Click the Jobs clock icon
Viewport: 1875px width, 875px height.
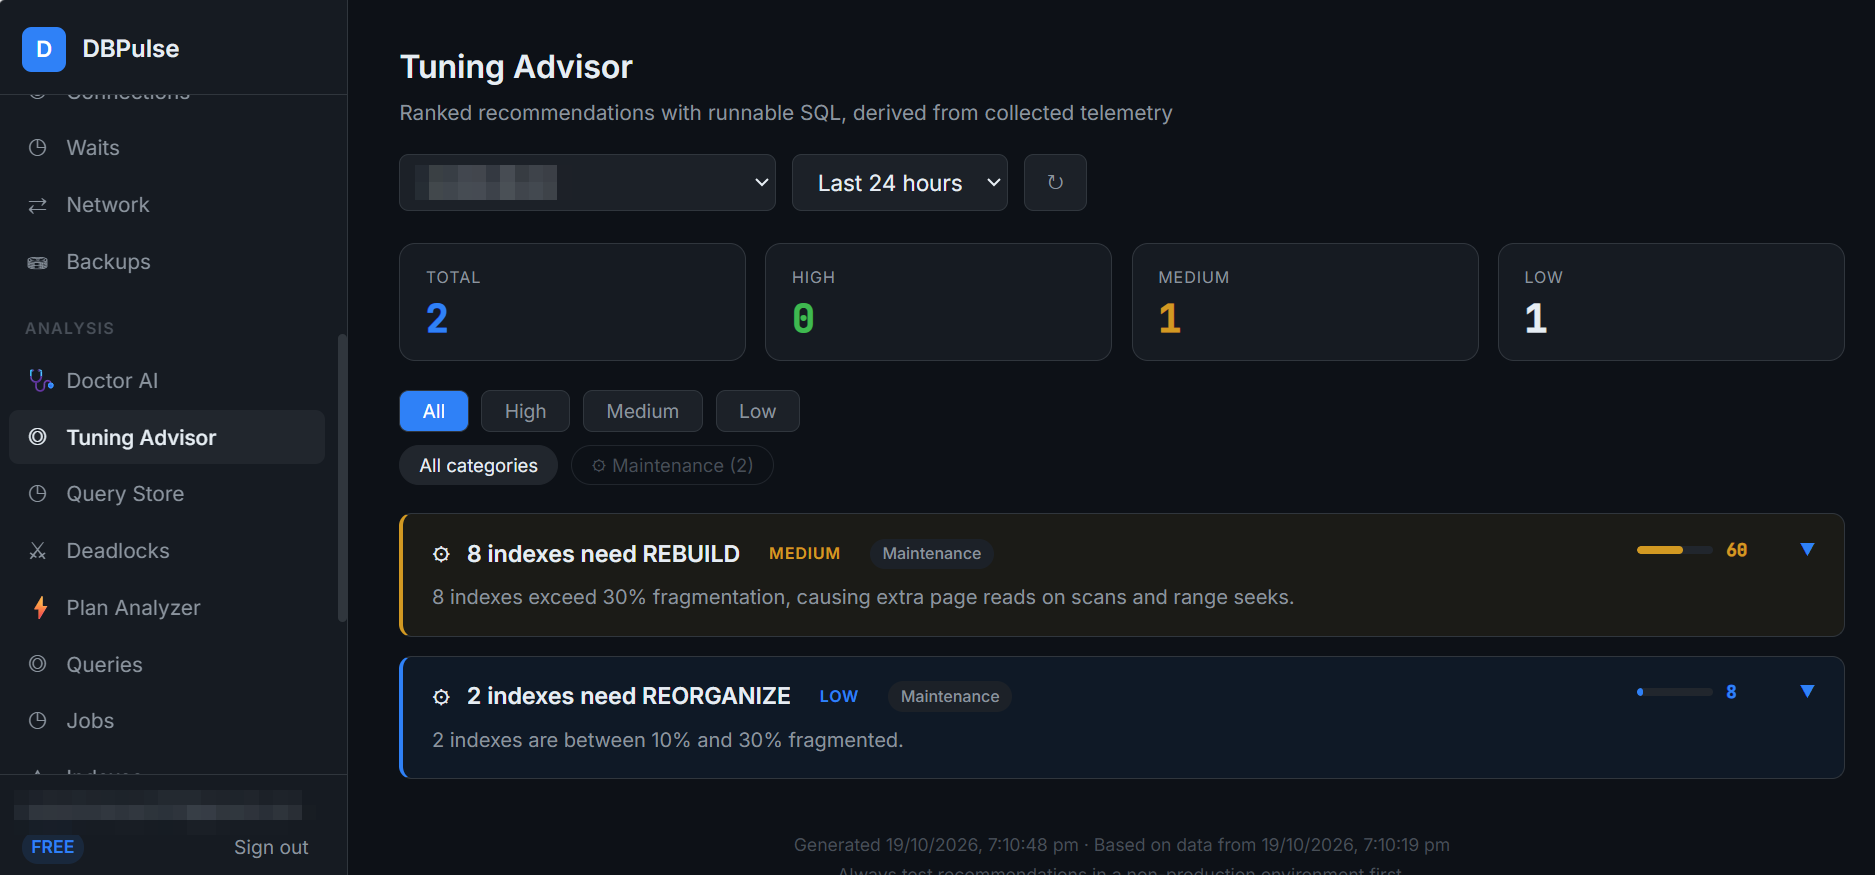click(x=38, y=721)
